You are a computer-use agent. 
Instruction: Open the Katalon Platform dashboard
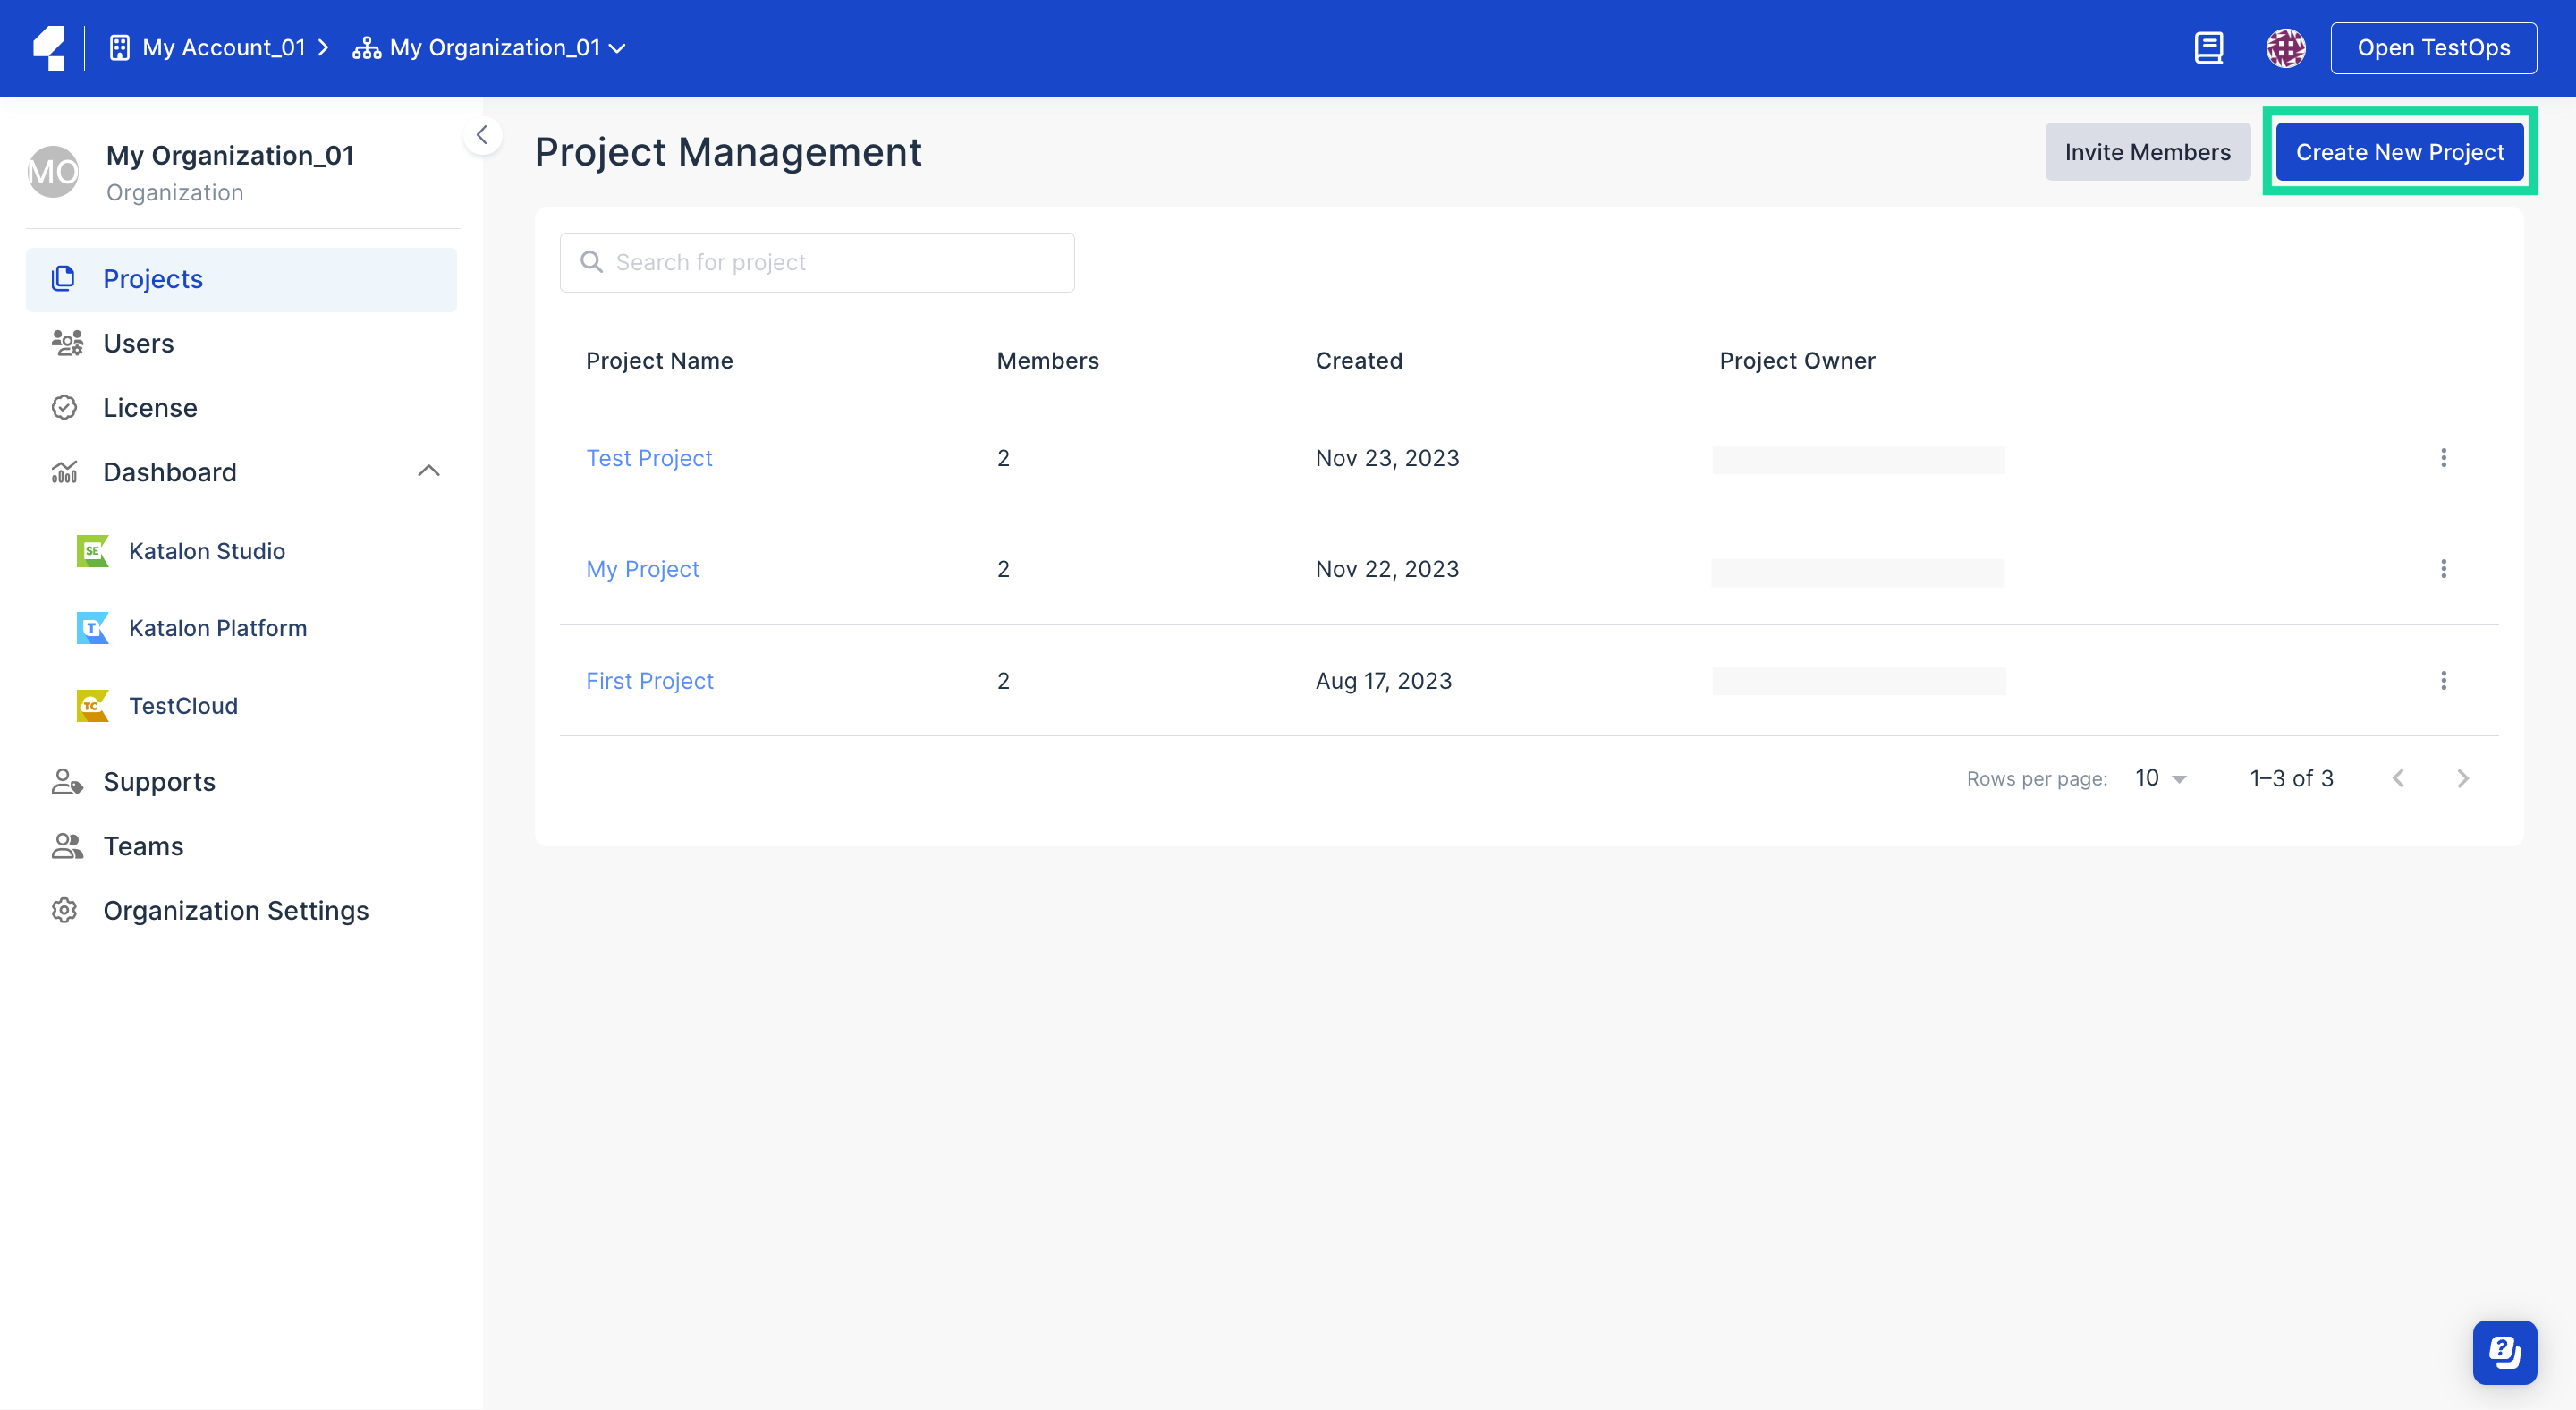pos(218,628)
